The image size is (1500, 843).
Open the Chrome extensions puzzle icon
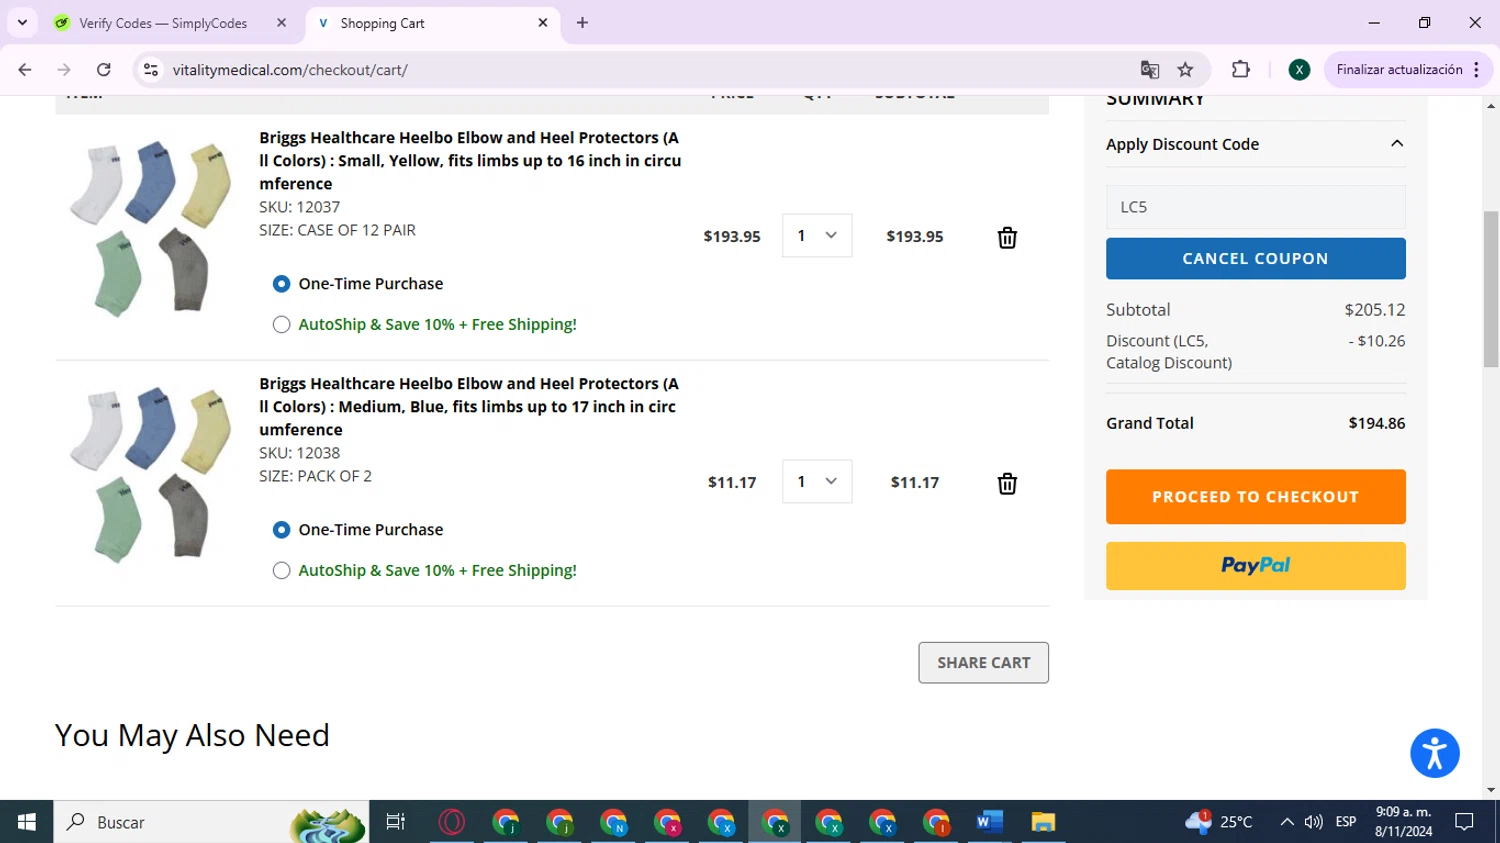click(1241, 70)
